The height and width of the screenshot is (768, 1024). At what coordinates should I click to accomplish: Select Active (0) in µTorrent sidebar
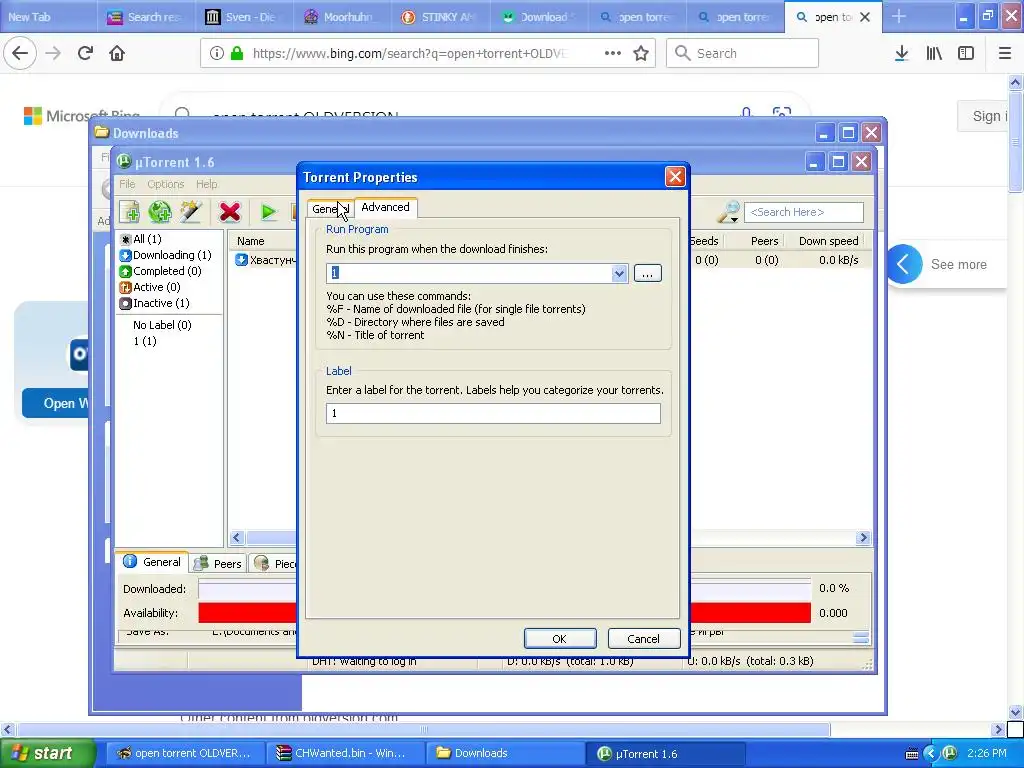click(x=150, y=287)
